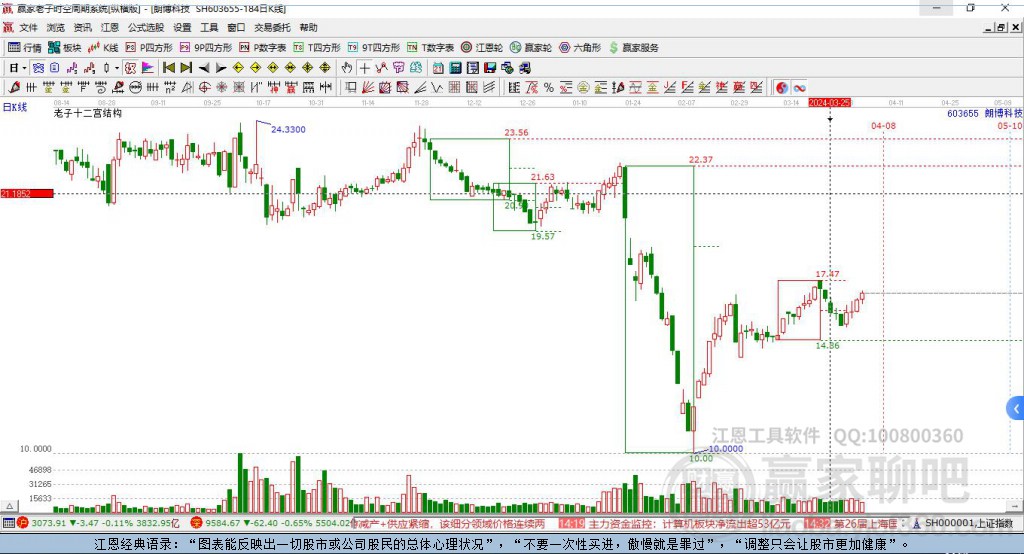Open the 公式选股 menu
This screenshot has width=1024, height=554.
[x=146, y=27]
